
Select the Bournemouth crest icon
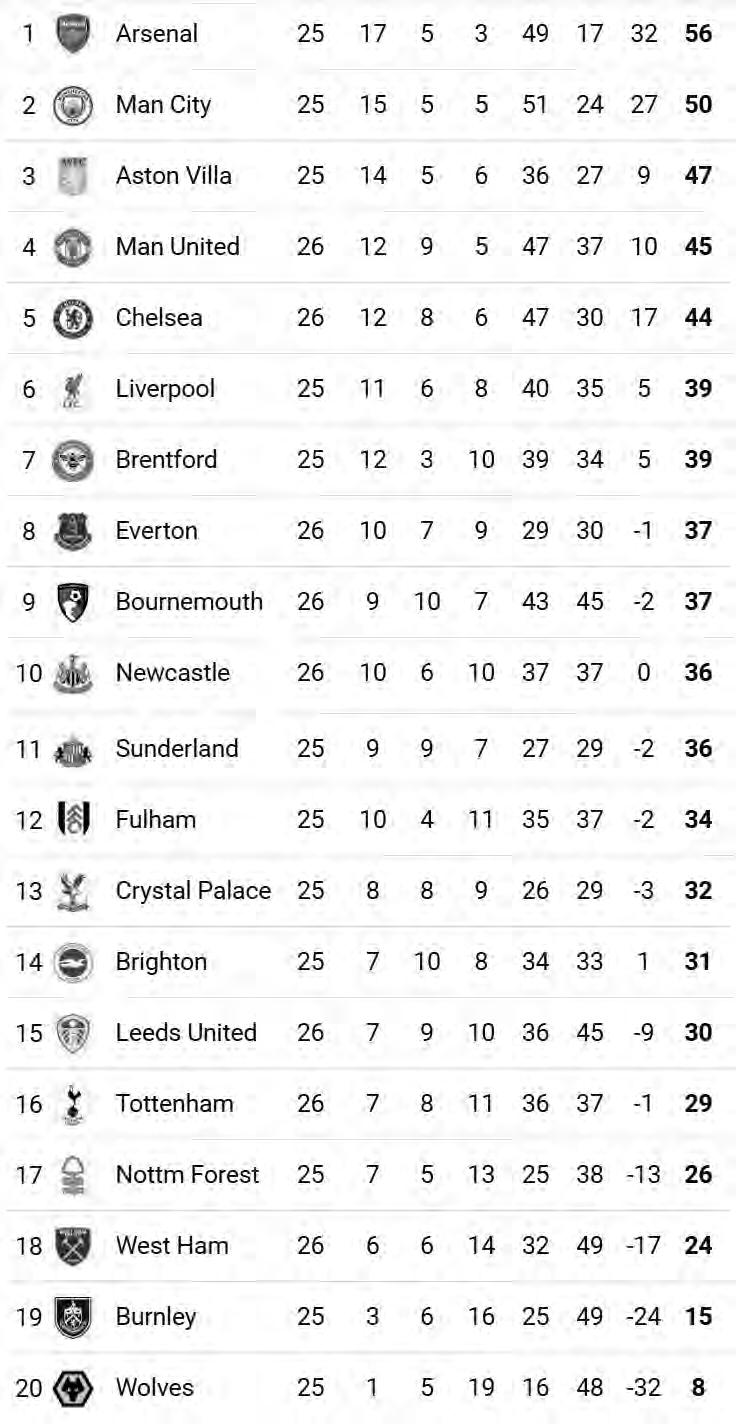click(73, 602)
